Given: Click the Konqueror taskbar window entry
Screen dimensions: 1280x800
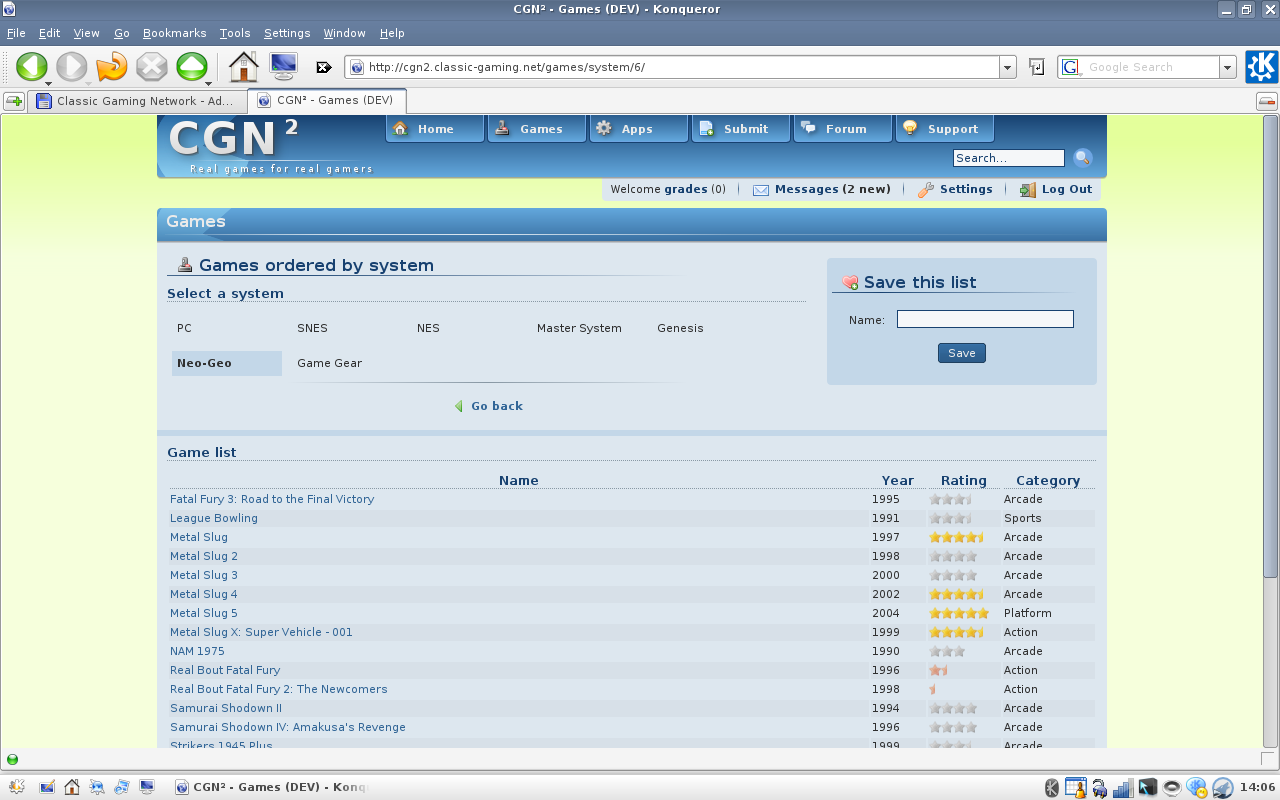Looking at the screenshot, I should coord(270,787).
